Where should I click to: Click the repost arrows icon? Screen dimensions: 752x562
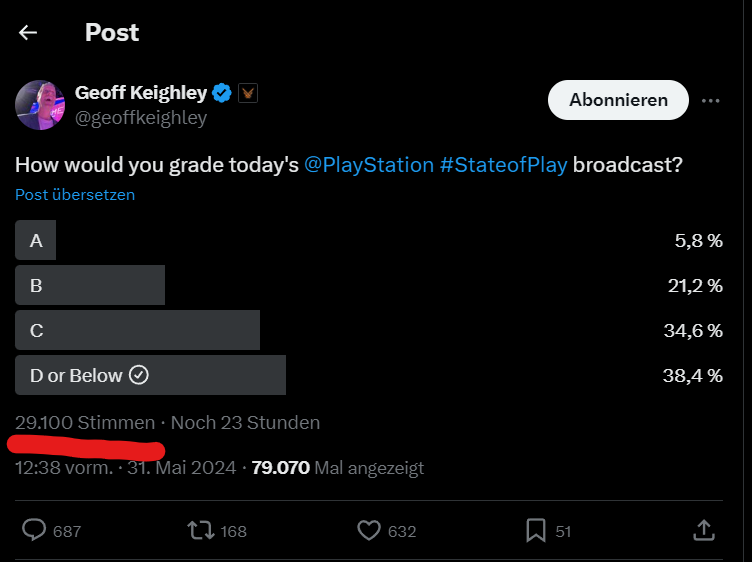[200, 531]
